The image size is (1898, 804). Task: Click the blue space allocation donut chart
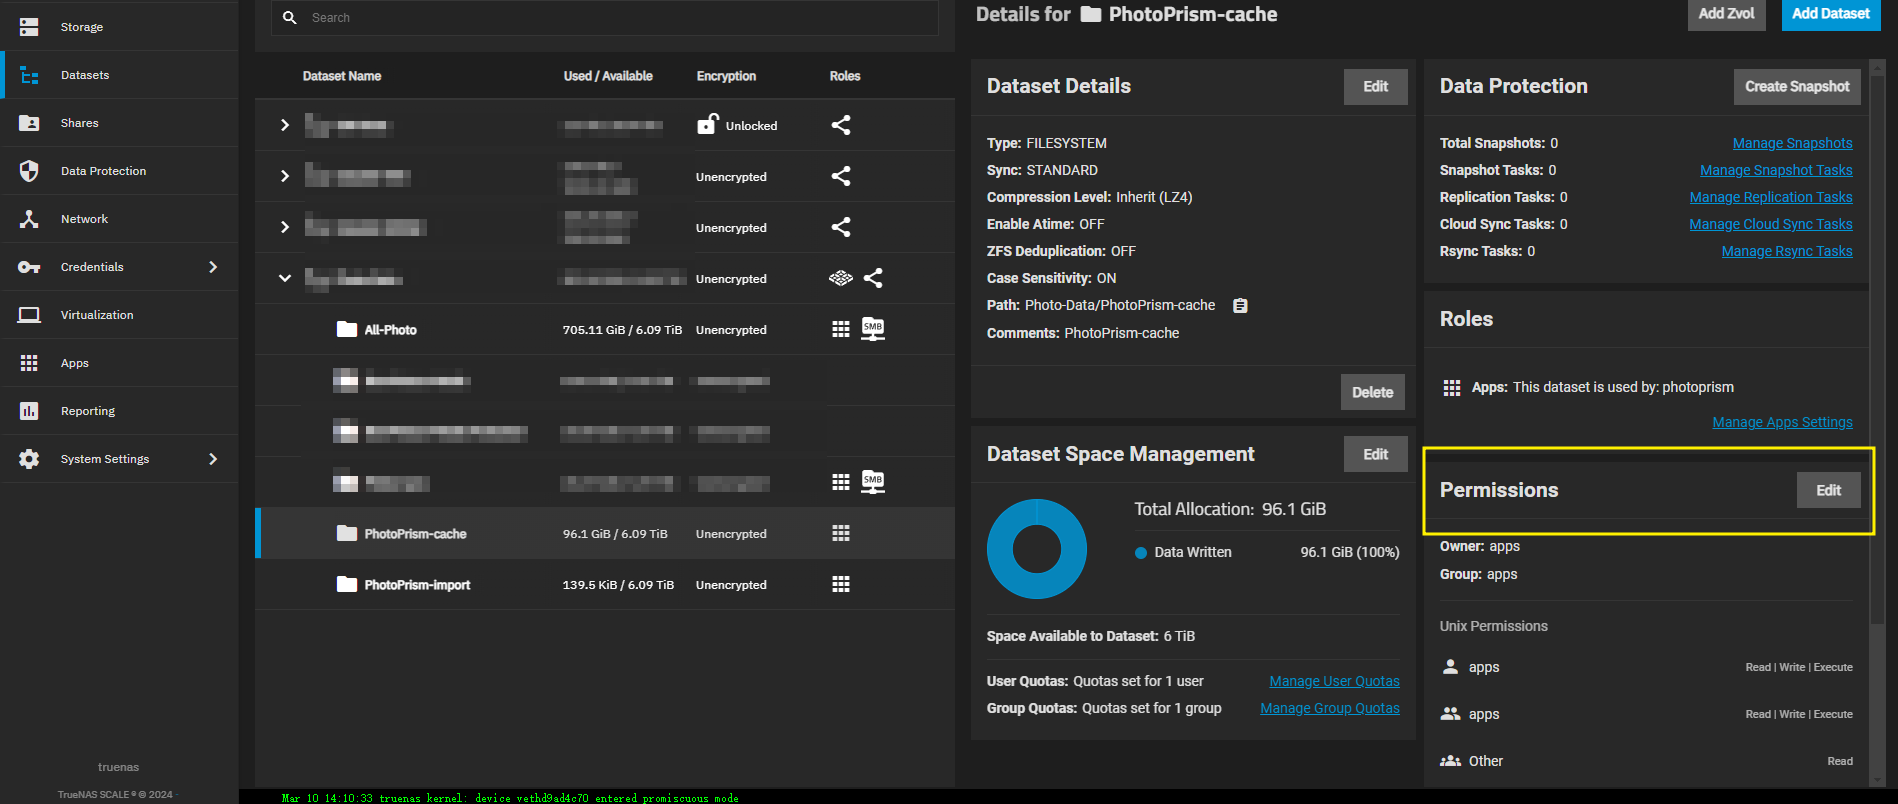click(x=1037, y=549)
